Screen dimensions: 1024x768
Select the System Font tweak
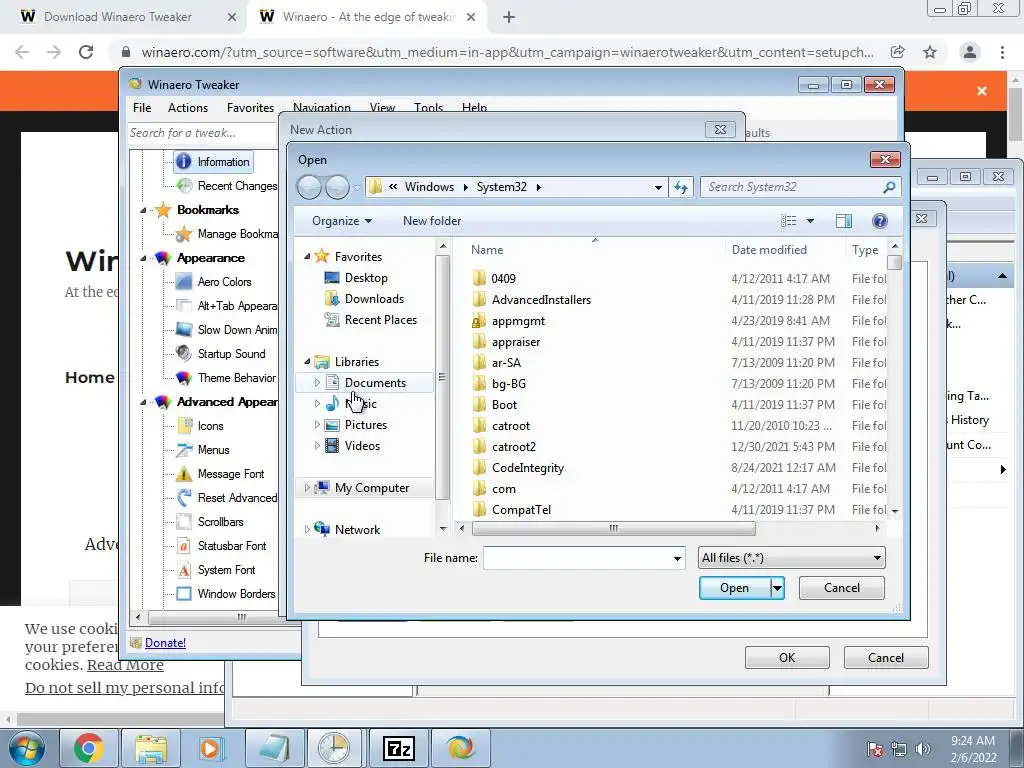click(x=216, y=569)
